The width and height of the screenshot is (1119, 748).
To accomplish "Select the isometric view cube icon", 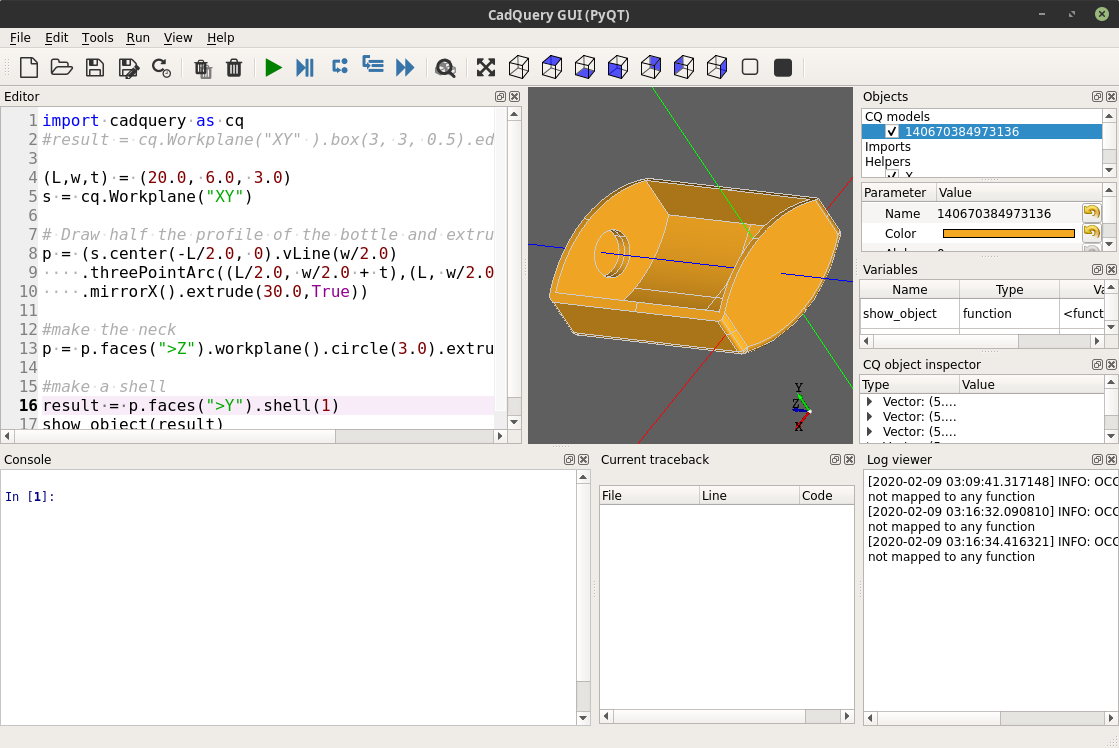I will coord(519,67).
